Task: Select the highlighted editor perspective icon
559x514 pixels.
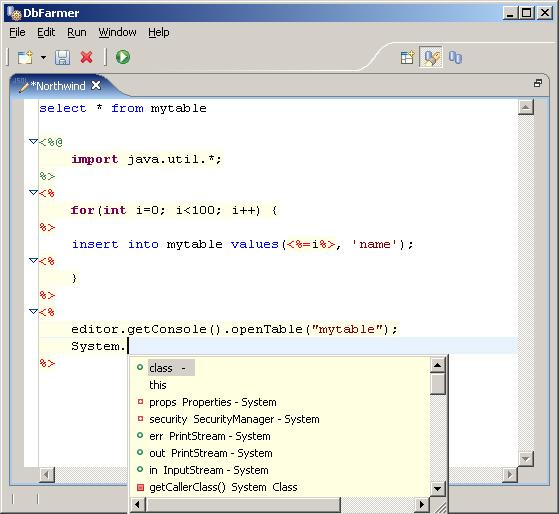Action: point(431,57)
